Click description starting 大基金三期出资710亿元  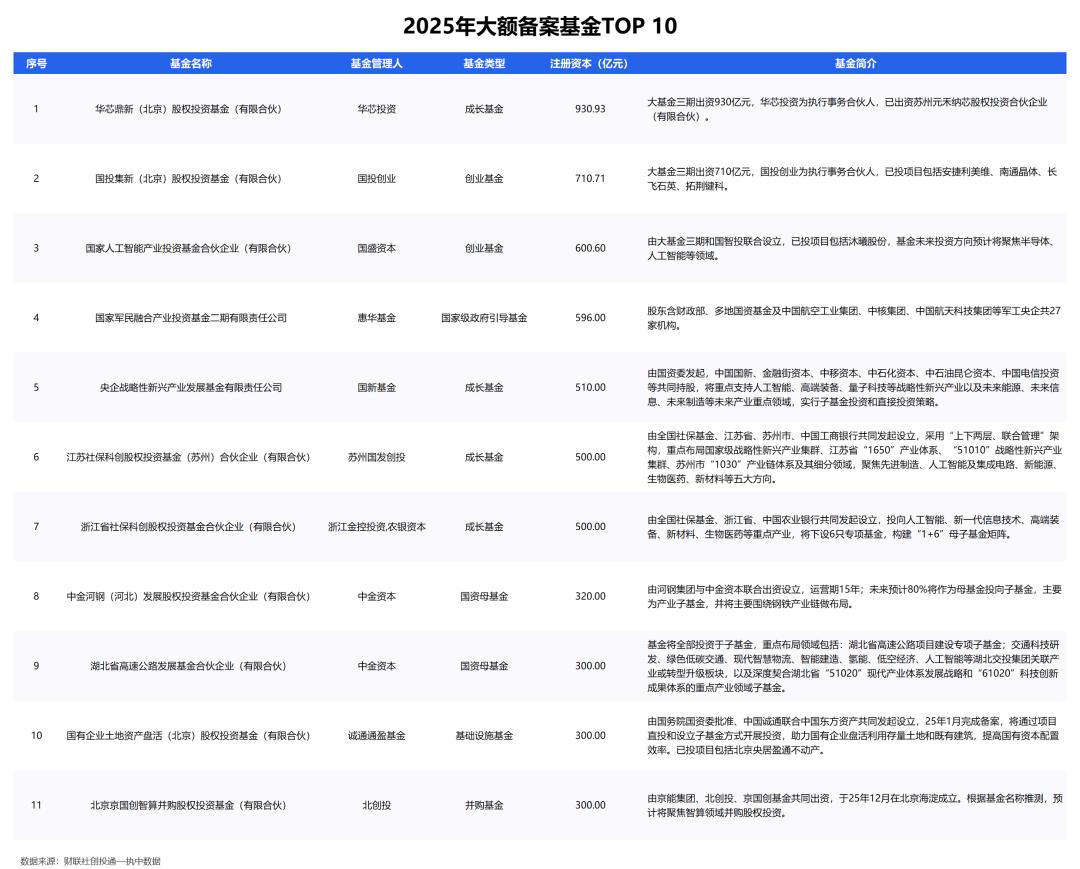852,178
